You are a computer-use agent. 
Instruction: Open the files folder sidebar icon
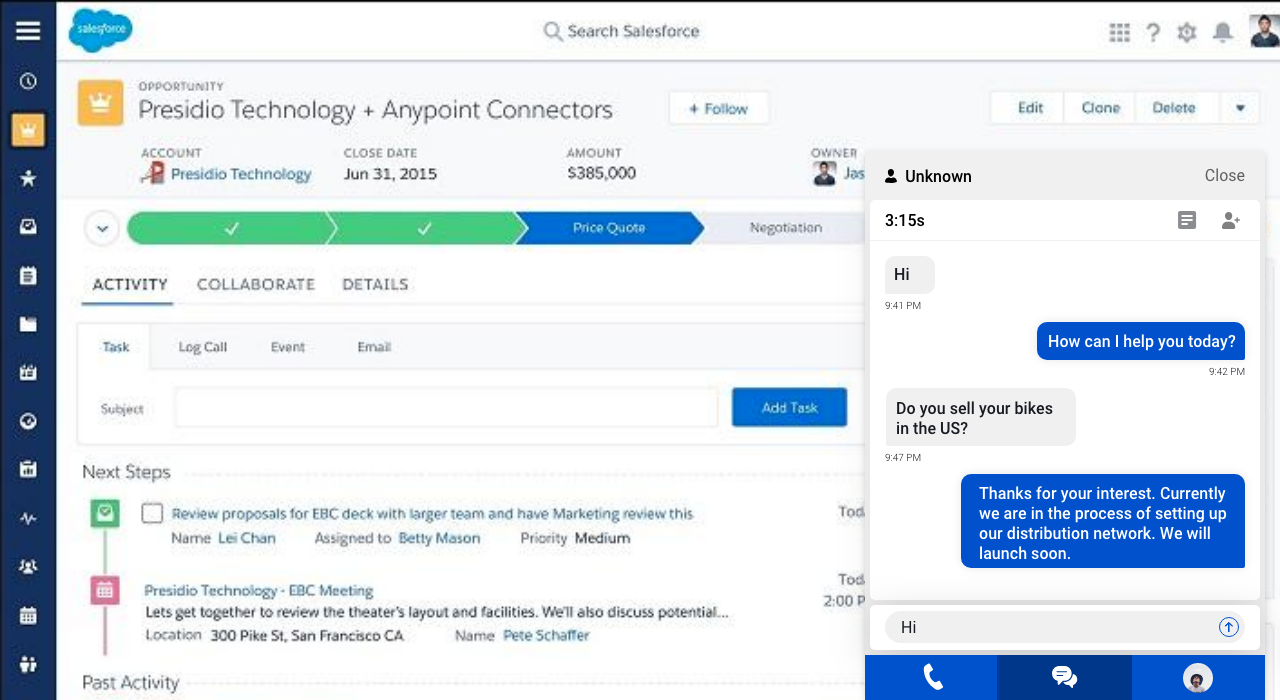28,324
